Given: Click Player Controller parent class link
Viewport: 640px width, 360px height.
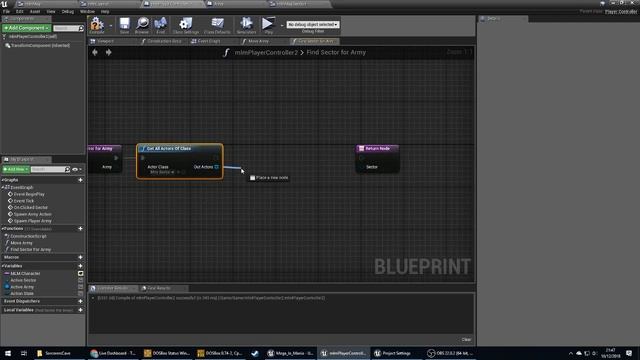Looking at the screenshot, I should click(620, 11).
